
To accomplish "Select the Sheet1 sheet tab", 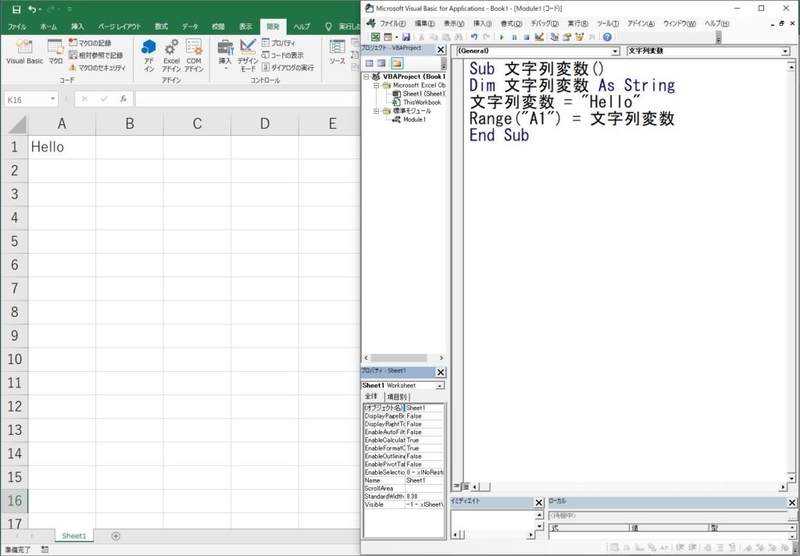I will tap(74, 536).
